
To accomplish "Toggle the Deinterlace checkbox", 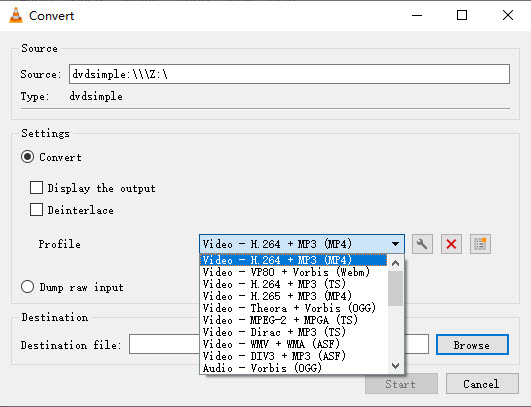I will (x=36, y=210).
